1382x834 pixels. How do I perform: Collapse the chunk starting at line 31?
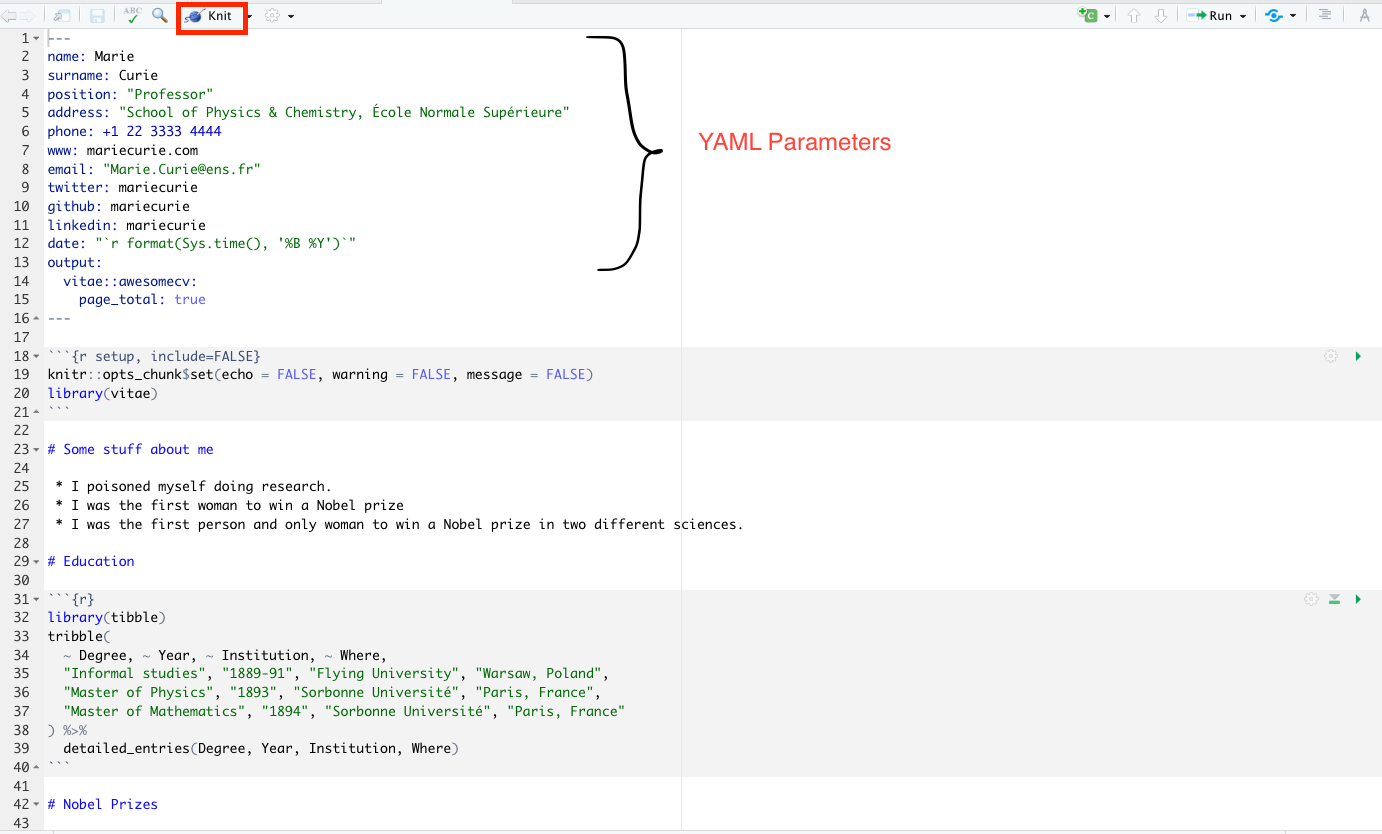coord(37,599)
